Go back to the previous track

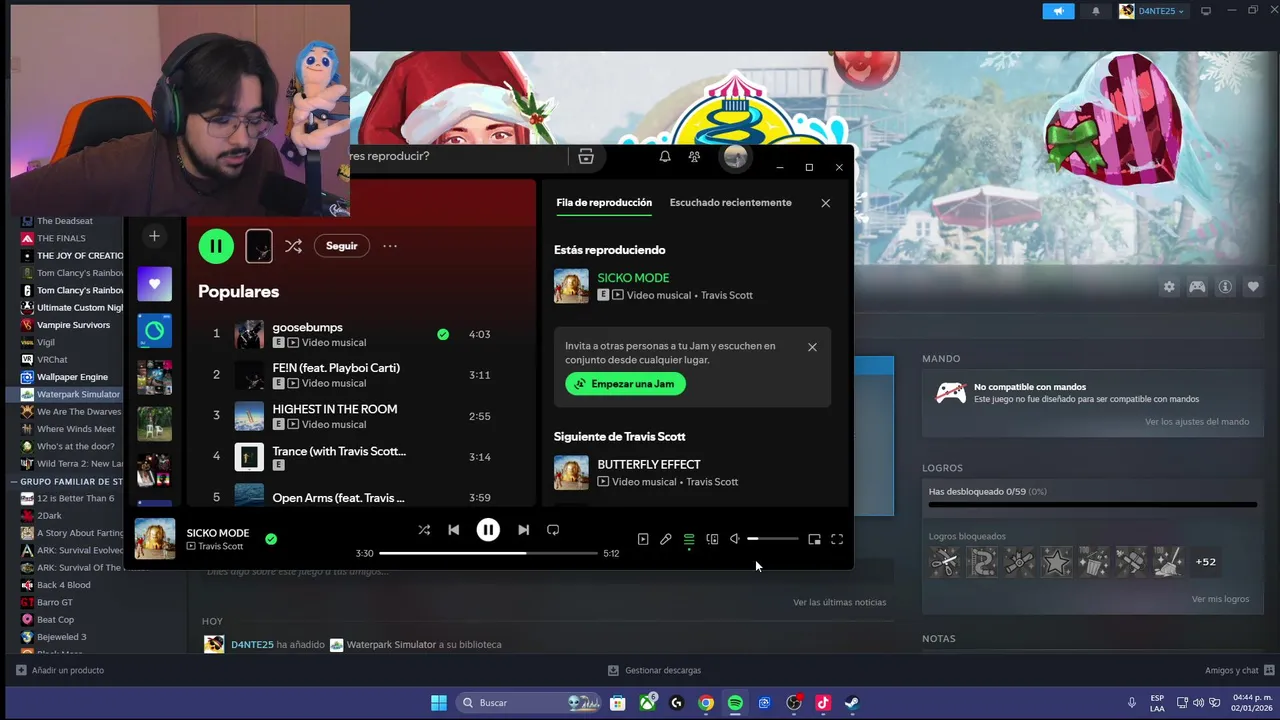453,530
